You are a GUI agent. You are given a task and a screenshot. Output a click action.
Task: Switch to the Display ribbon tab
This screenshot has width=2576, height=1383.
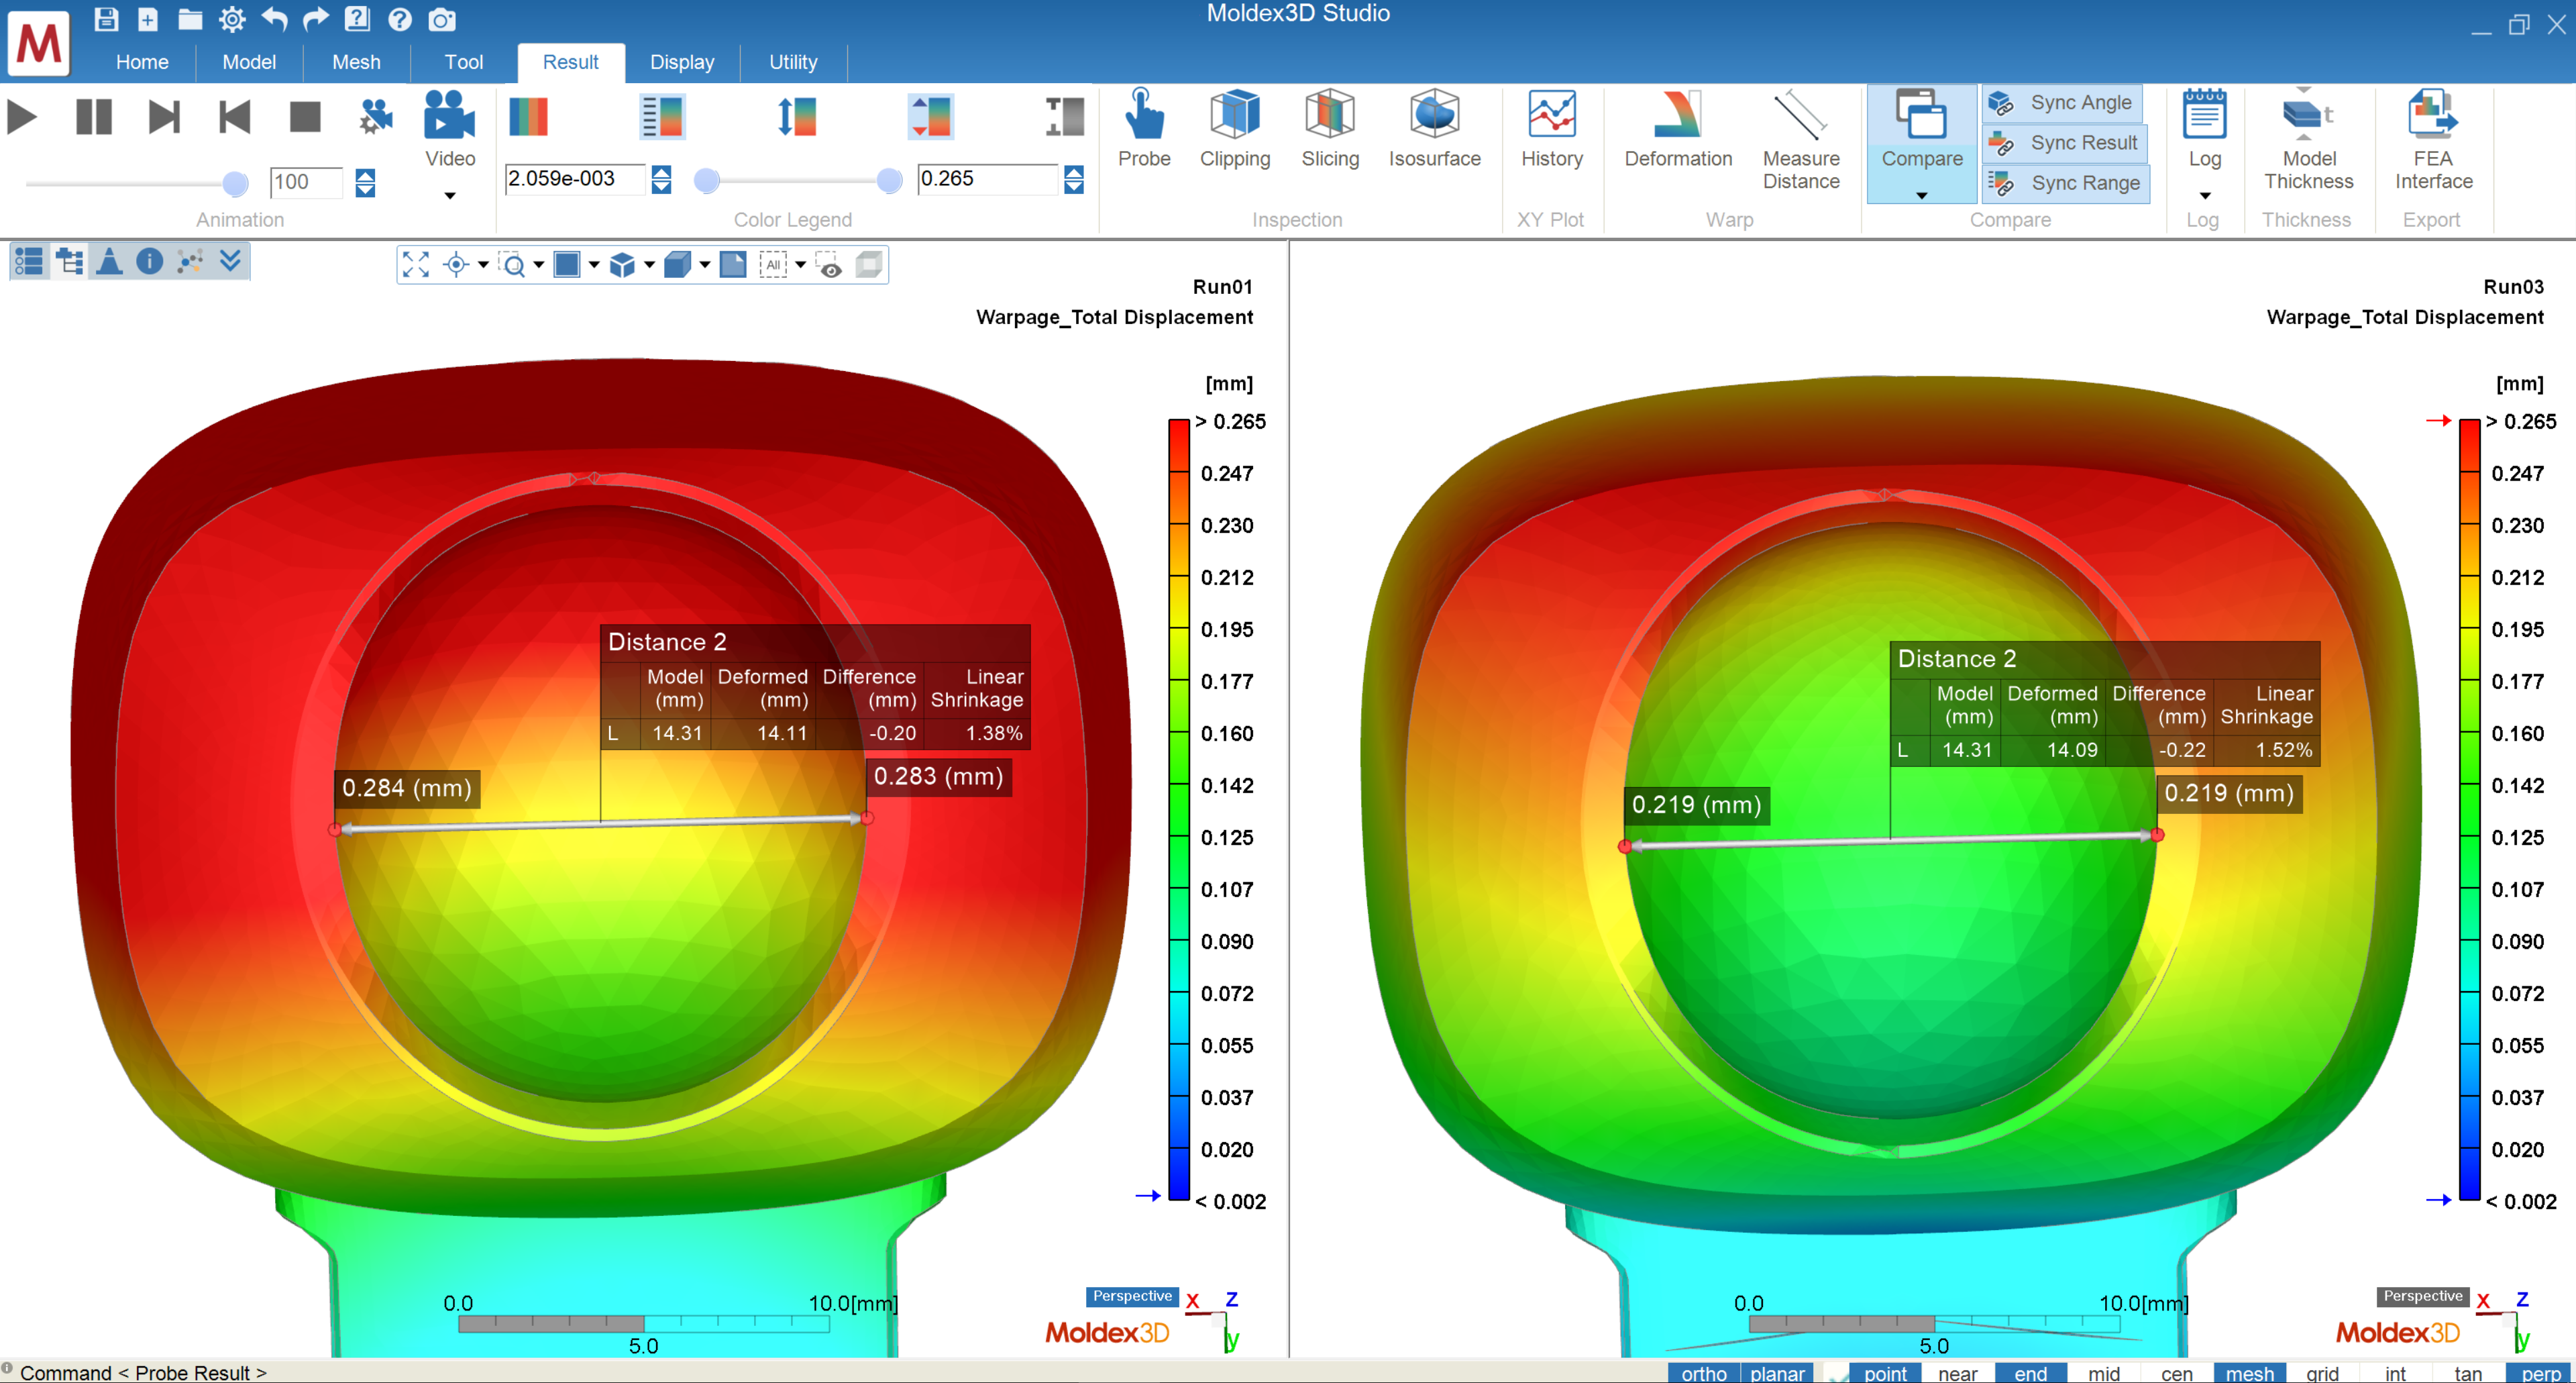[x=682, y=62]
